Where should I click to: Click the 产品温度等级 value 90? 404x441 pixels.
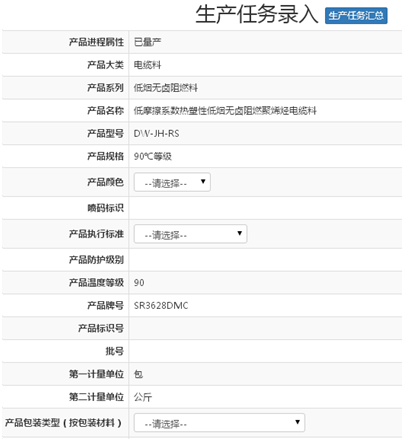click(x=139, y=283)
